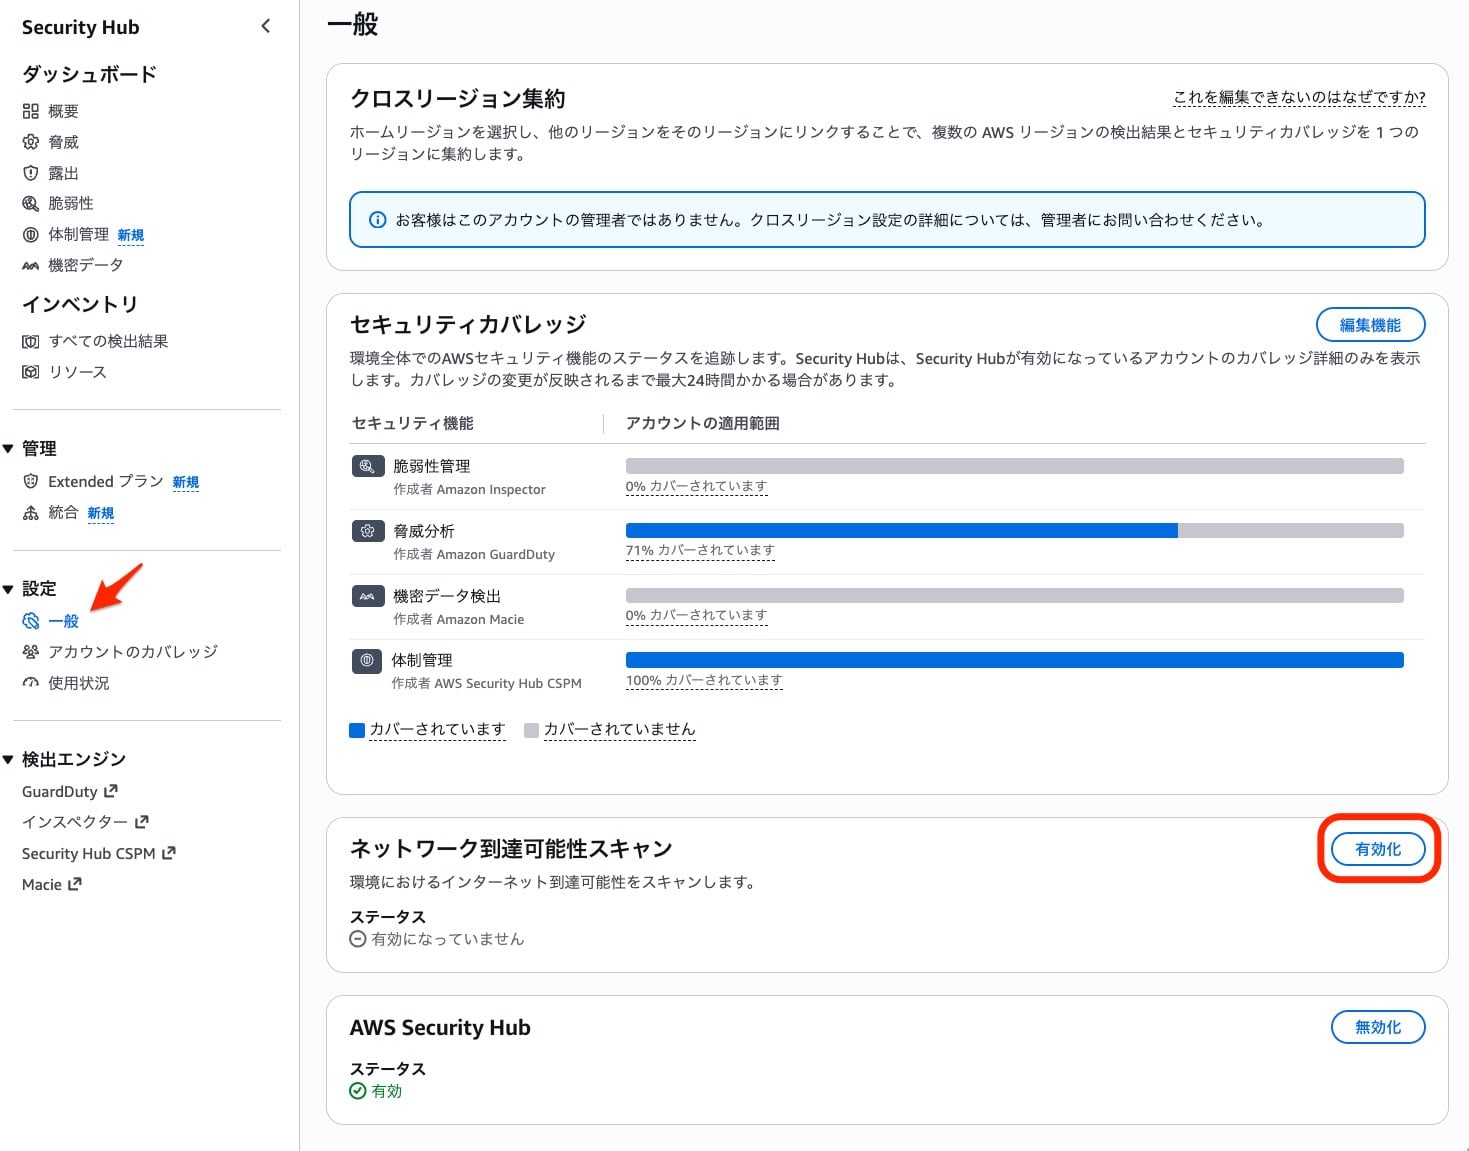
Task: Click 無効化 for AWS Security Hub
Action: pos(1378,1027)
